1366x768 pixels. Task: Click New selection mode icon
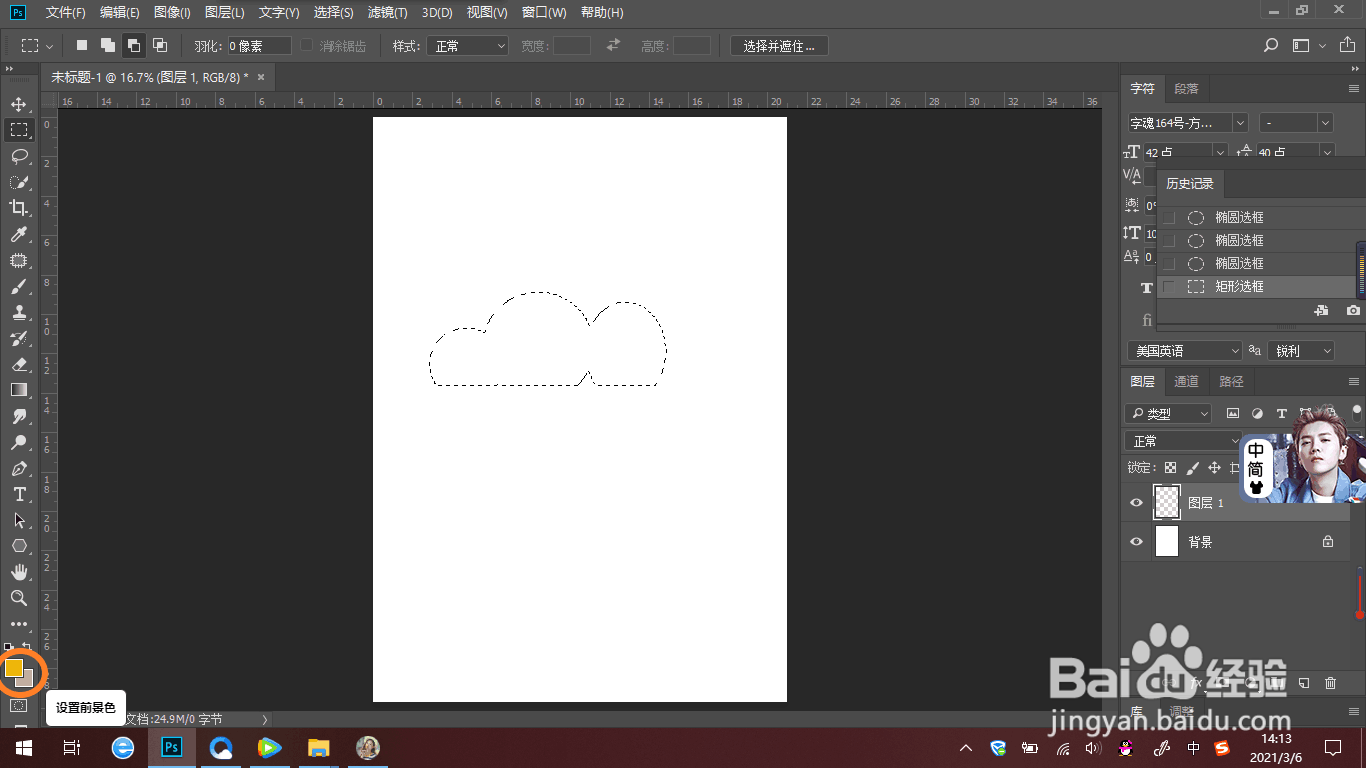pos(82,45)
